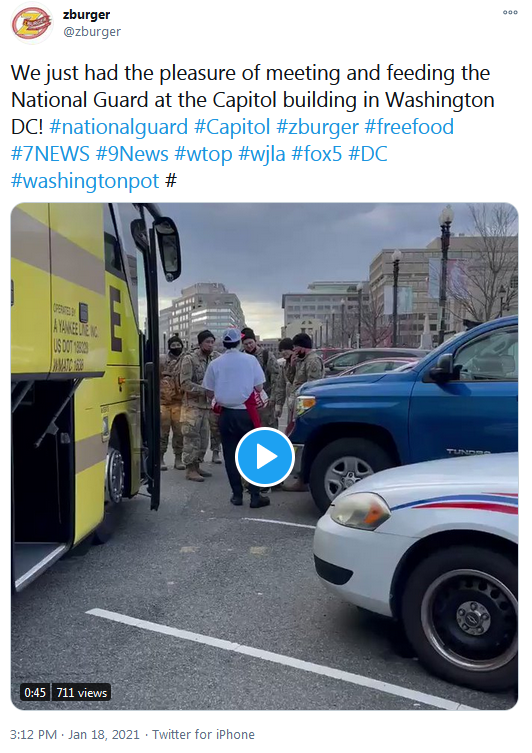
Task: Click the 3:12 PM Jan 18, 2021 timestamp
Action: (74, 734)
